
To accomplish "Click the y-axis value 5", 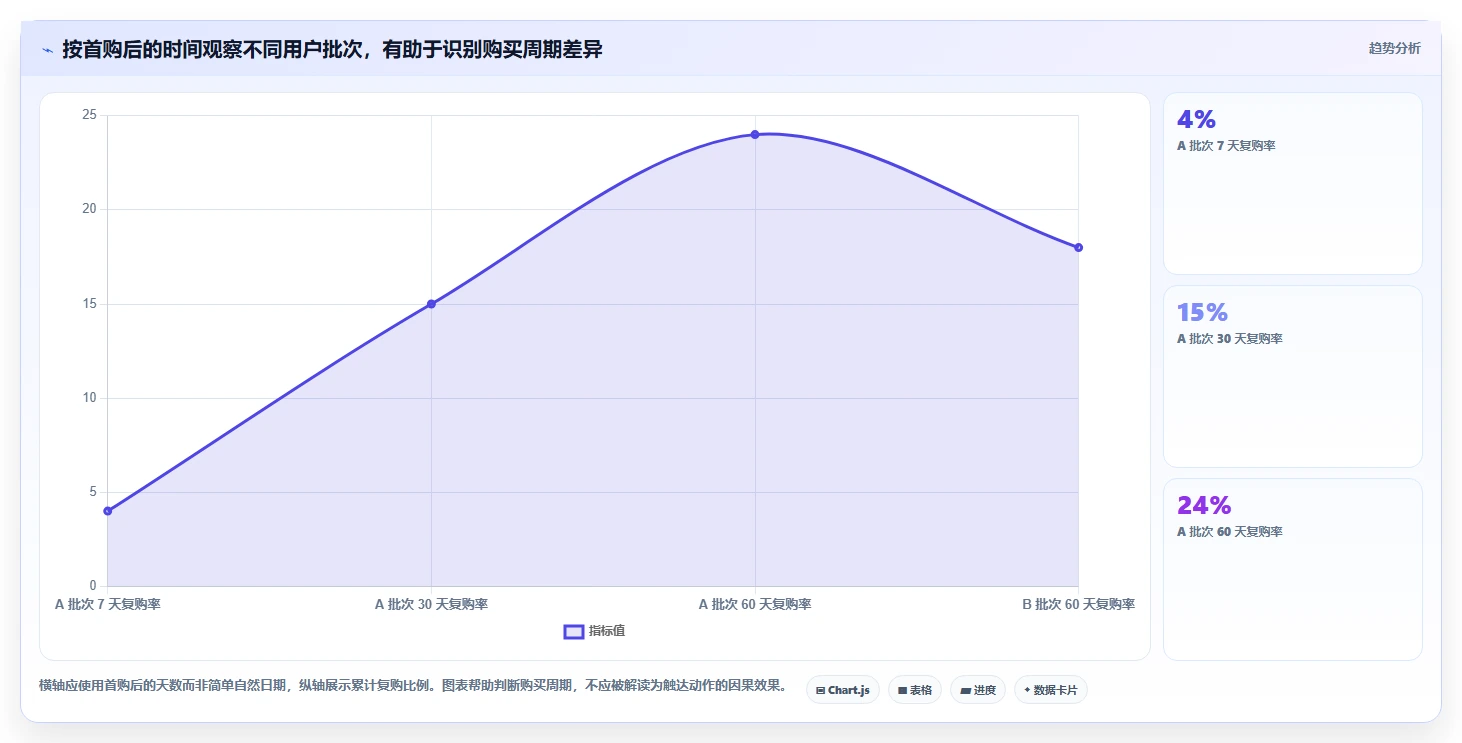I will click(x=93, y=492).
